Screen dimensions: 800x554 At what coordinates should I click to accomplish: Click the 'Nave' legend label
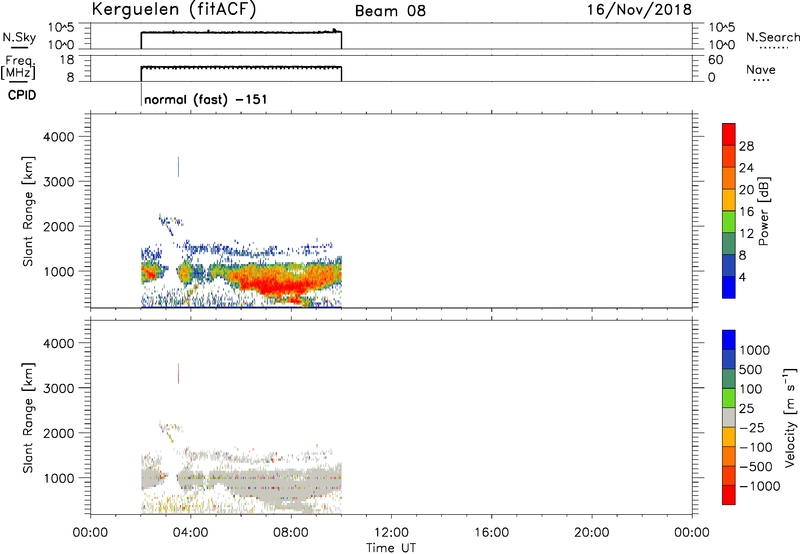pyautogui.click(x=761, y=69)
